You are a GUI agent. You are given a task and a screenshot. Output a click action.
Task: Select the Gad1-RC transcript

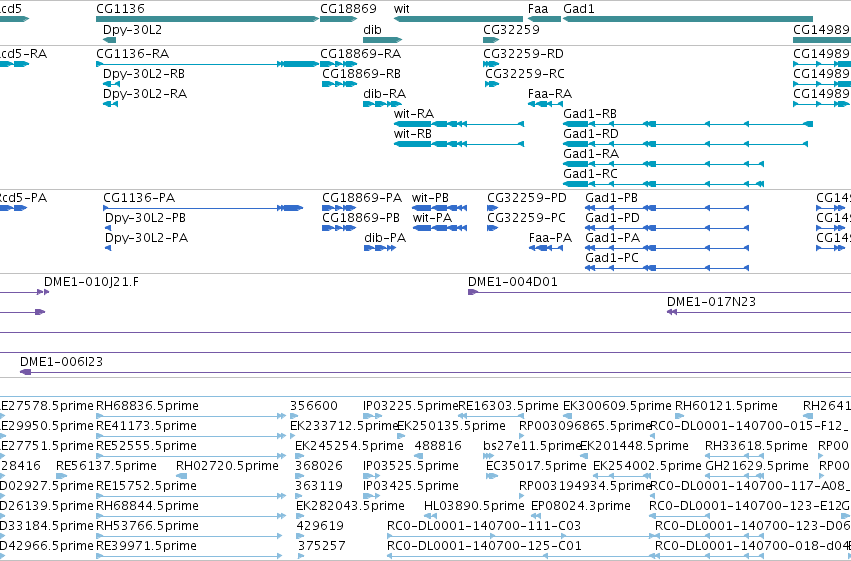664,184
